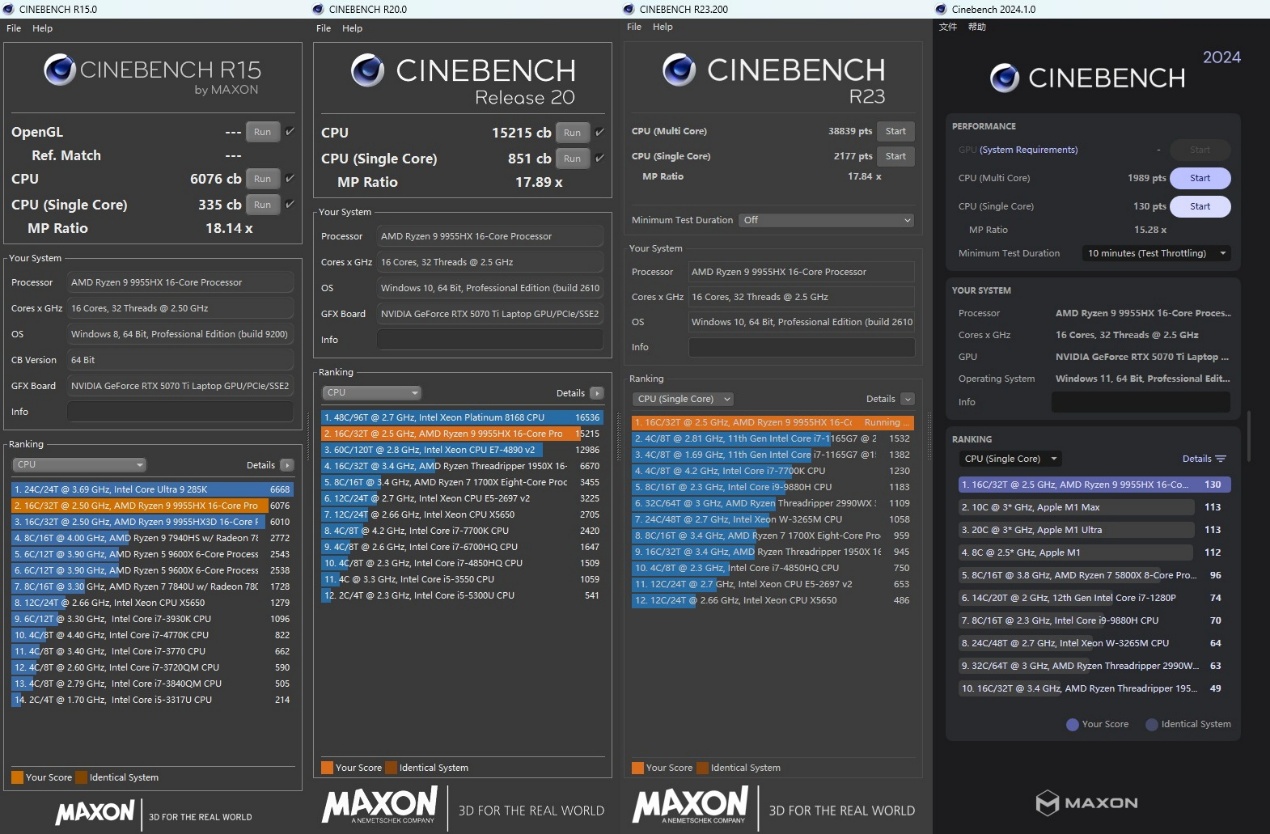Open Minimum Test Duration dropdown in R23

click(826, 220)
